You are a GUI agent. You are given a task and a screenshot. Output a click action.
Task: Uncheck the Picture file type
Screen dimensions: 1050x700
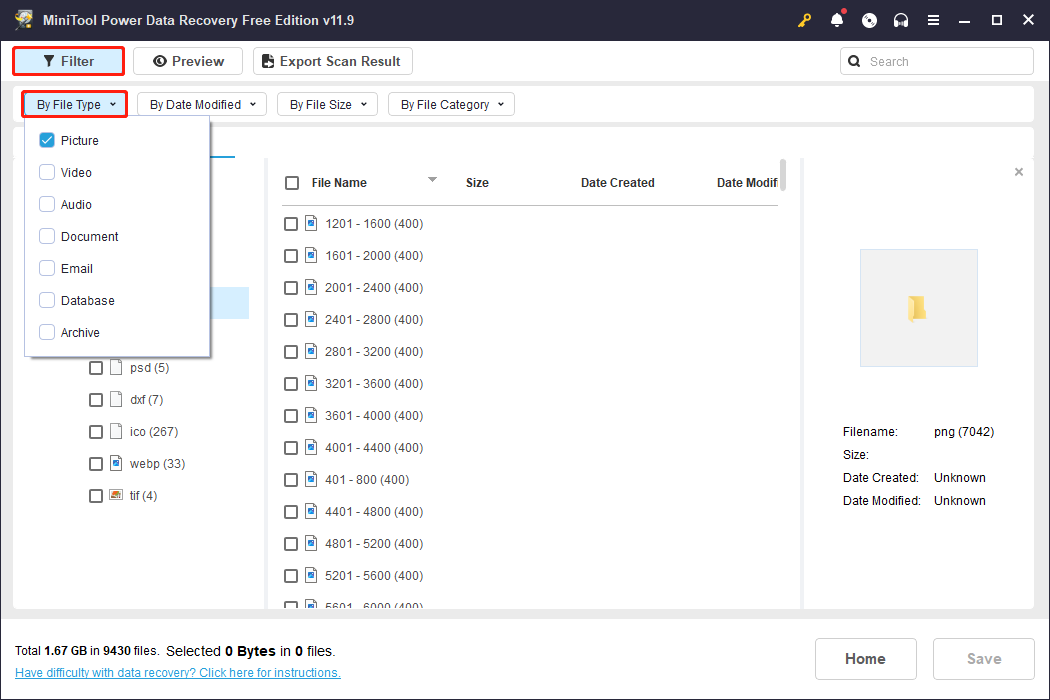pyautogui.click(x=47, y=140)
